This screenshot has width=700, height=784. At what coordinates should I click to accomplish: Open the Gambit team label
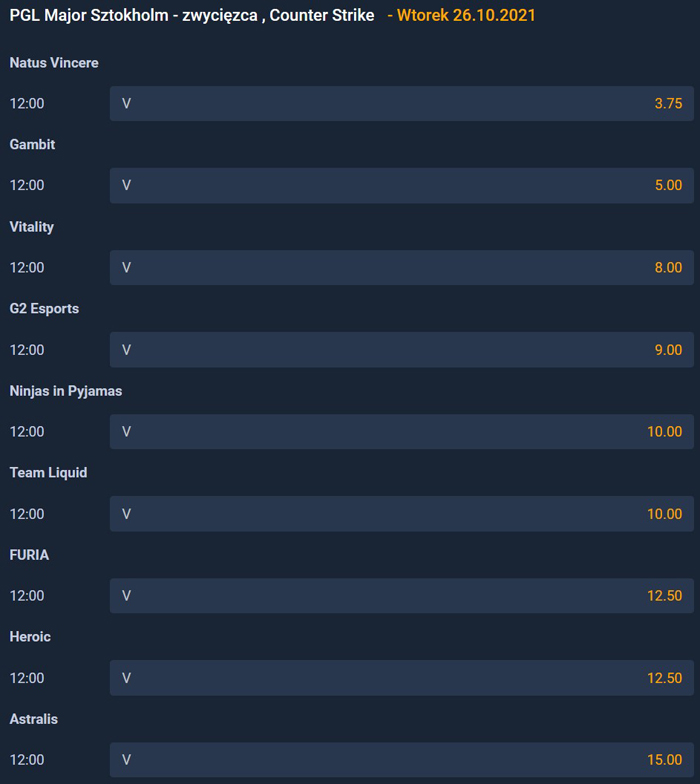click(x=32, y=145)
